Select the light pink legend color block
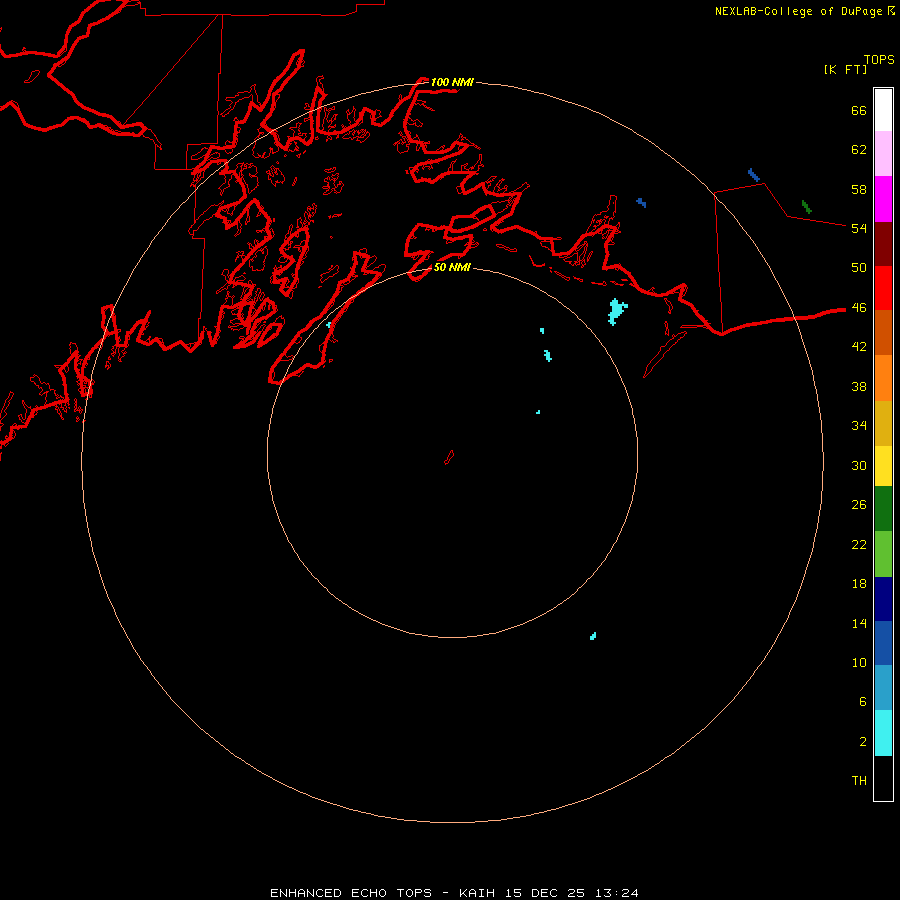 pyautogui.click(x=883, y=153)
